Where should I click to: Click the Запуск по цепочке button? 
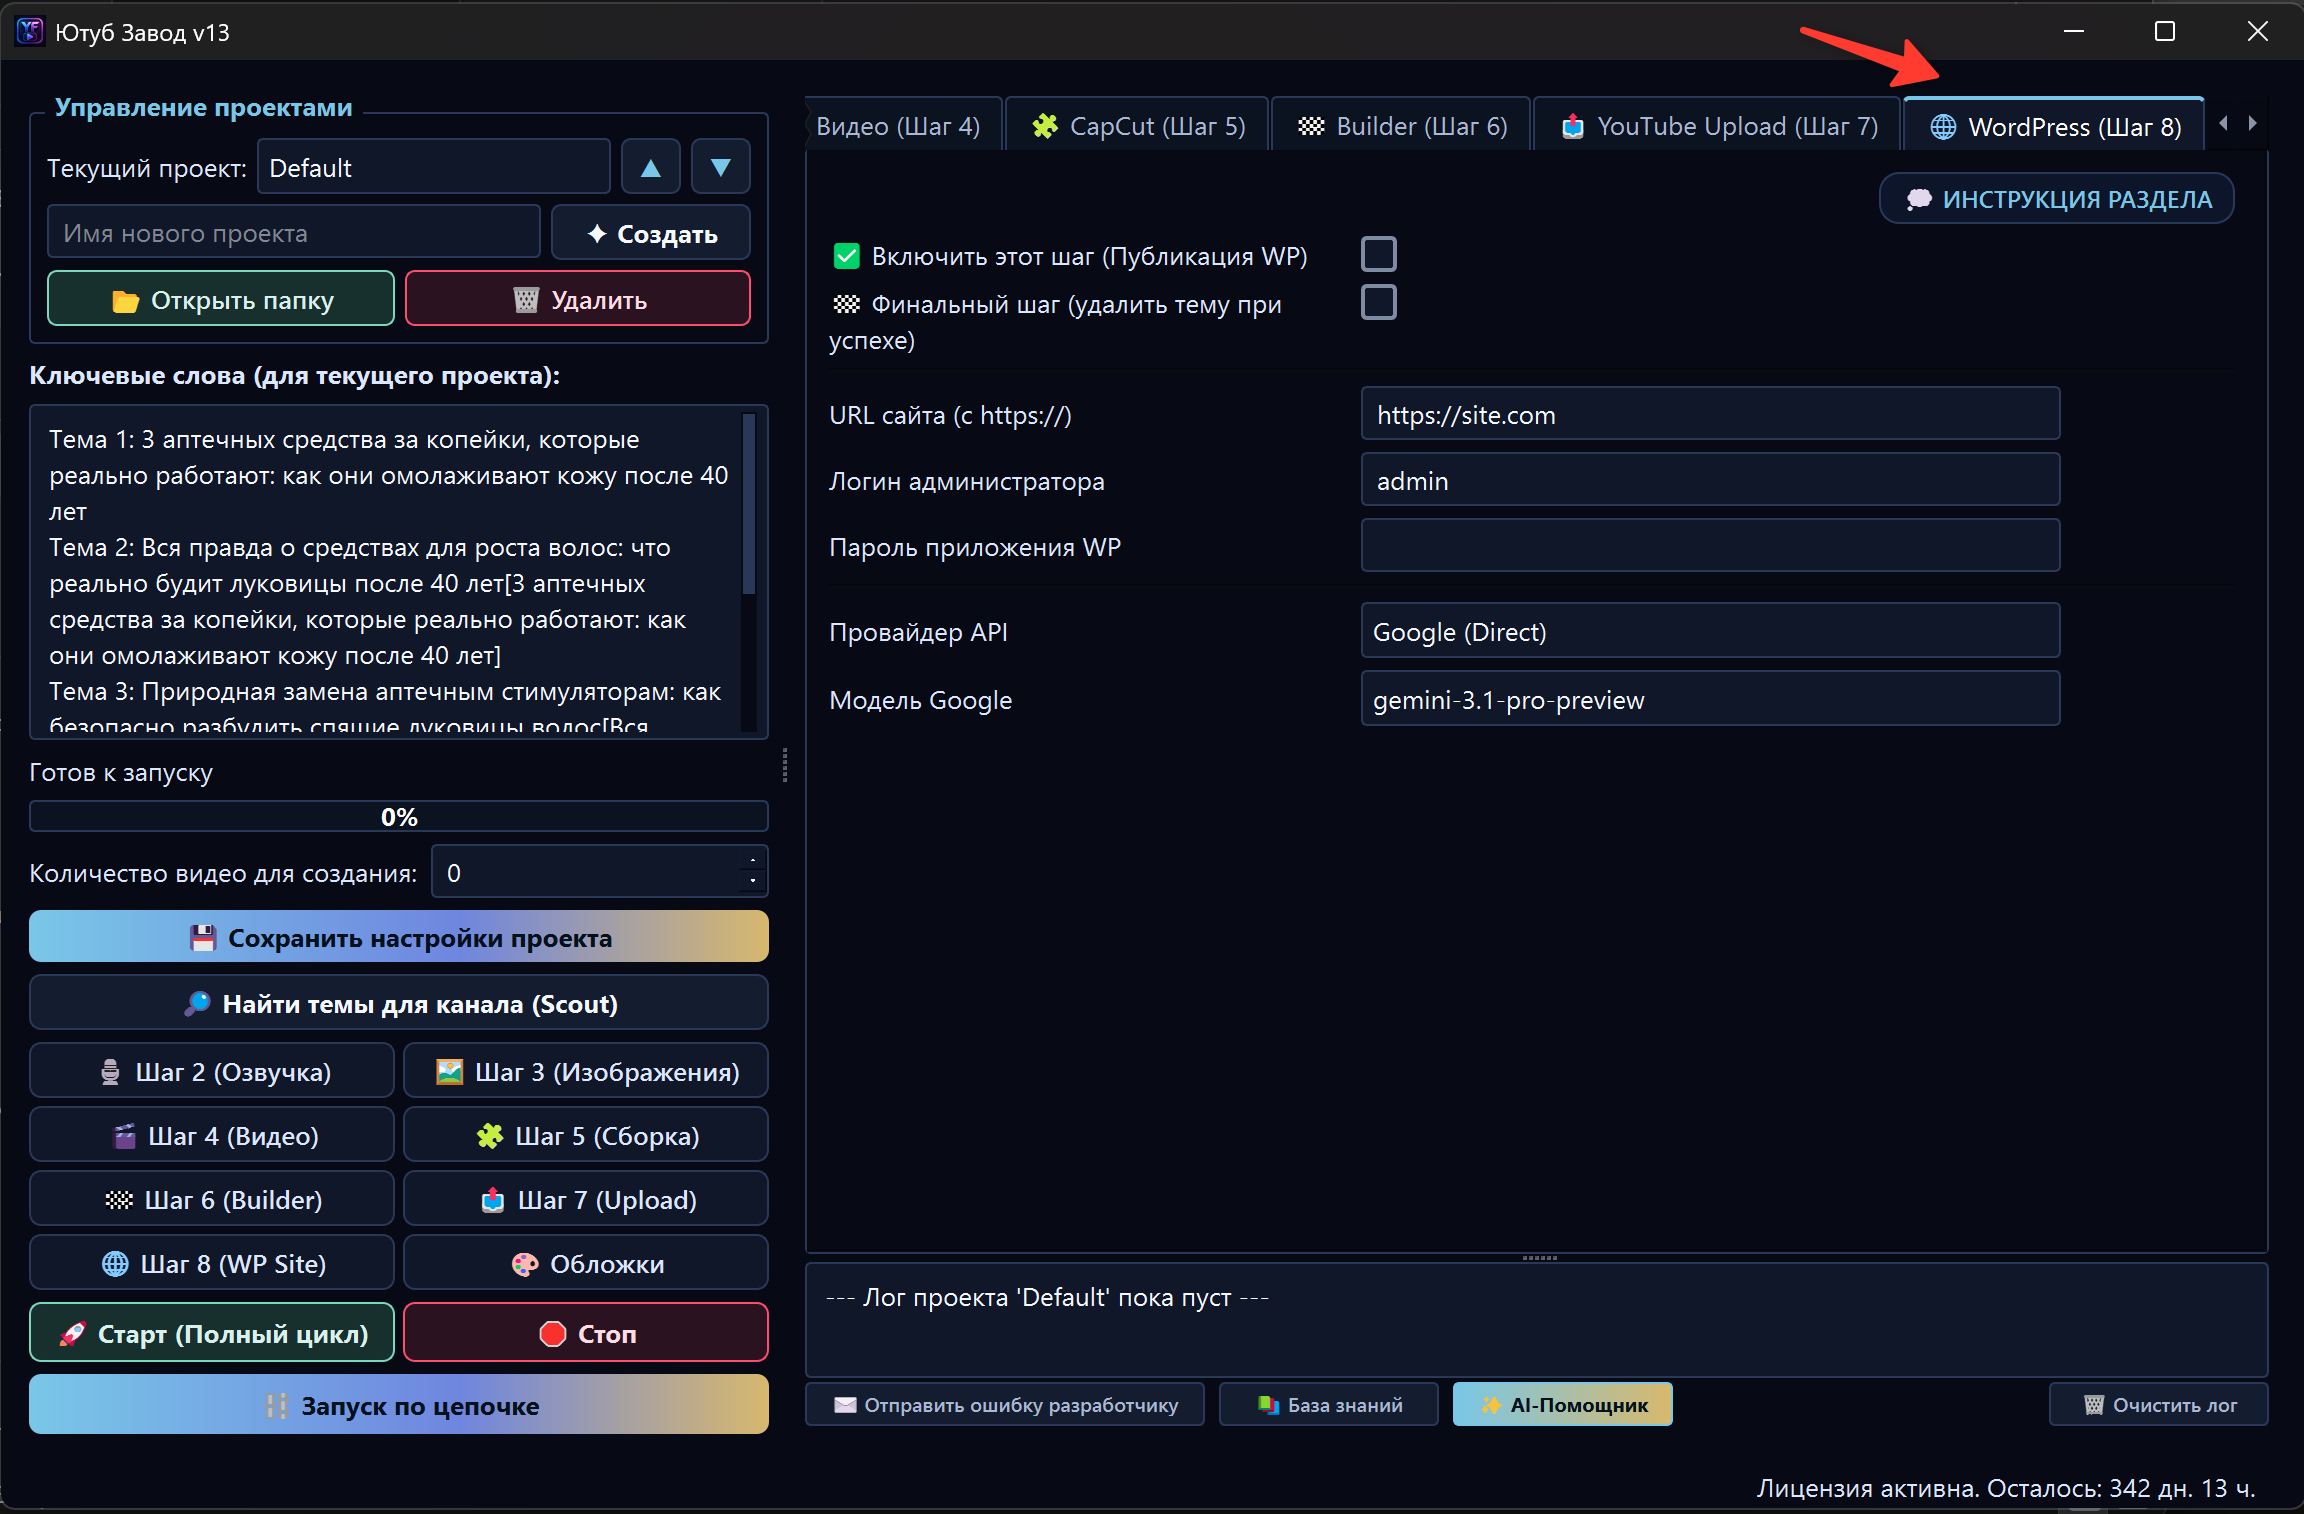coord(399,1404)
